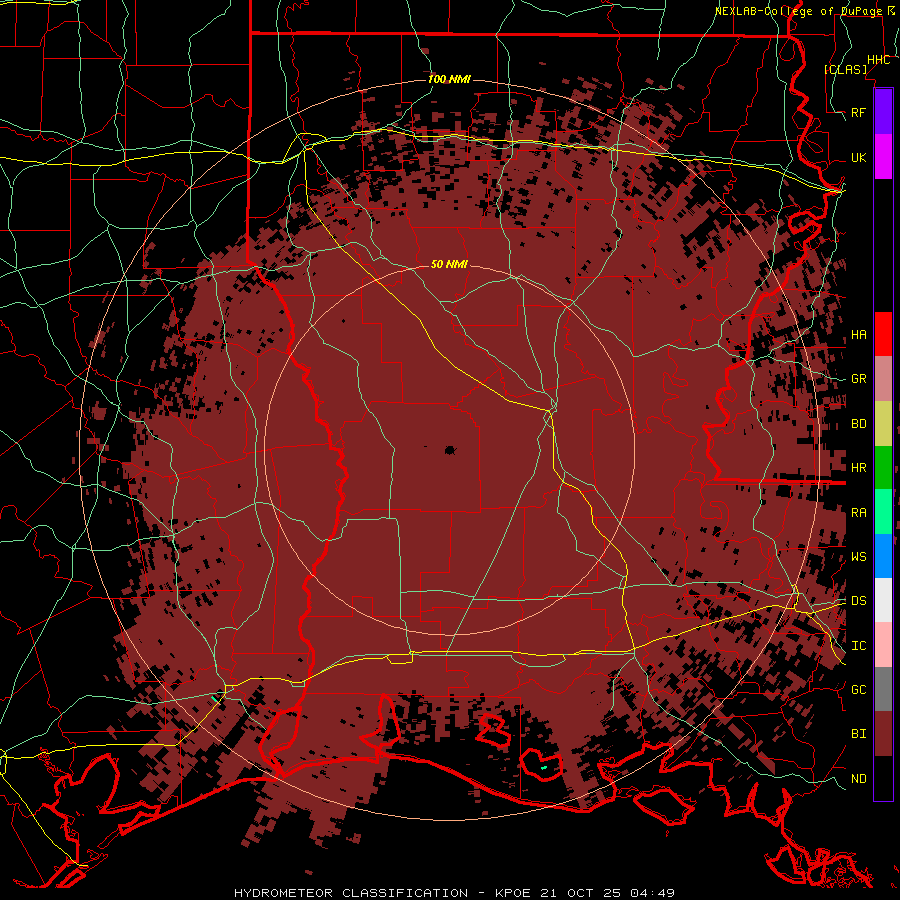
Task: Click the DS legend label
Action: (859, 601)
